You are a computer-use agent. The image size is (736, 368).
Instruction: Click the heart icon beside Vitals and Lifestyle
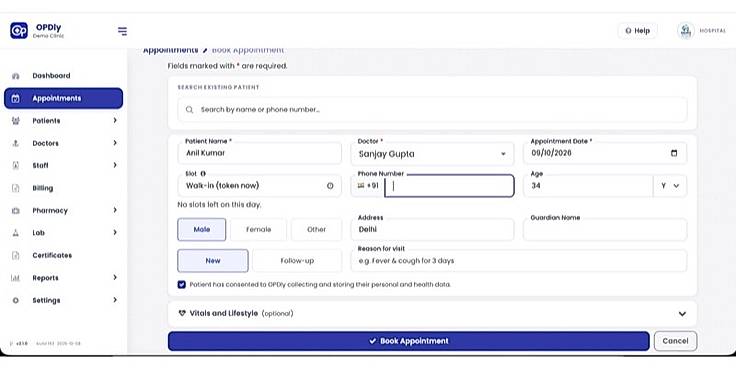(x=182, y=313)
